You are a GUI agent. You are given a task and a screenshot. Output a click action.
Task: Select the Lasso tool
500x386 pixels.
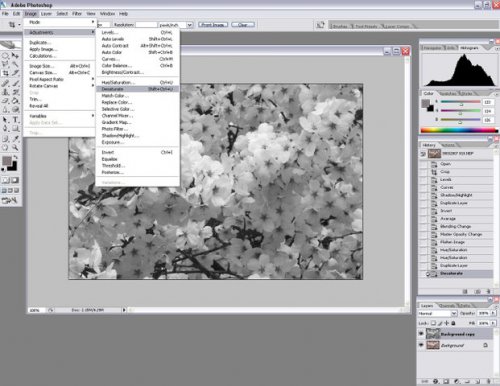[6, 64]
